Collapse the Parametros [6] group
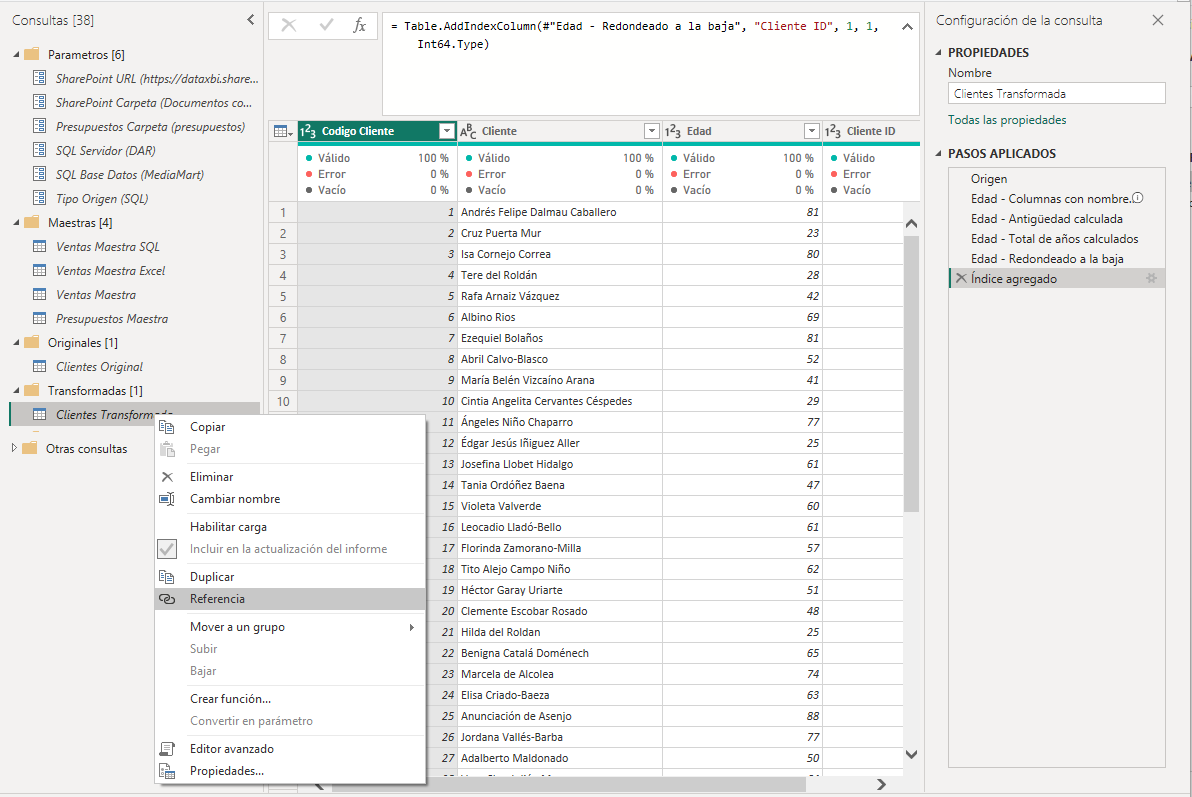 pyautogui.click(x=16, y=55)
